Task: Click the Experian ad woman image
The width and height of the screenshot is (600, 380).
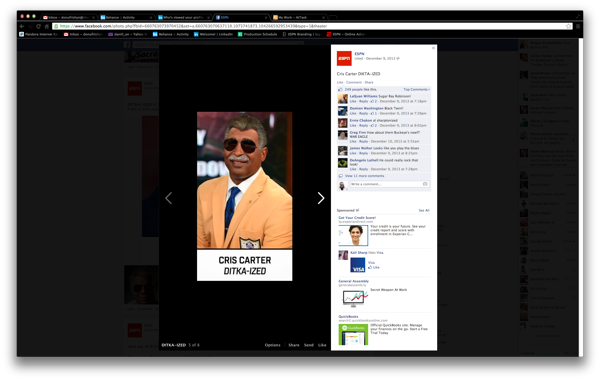Action: [x=353, y=235]
